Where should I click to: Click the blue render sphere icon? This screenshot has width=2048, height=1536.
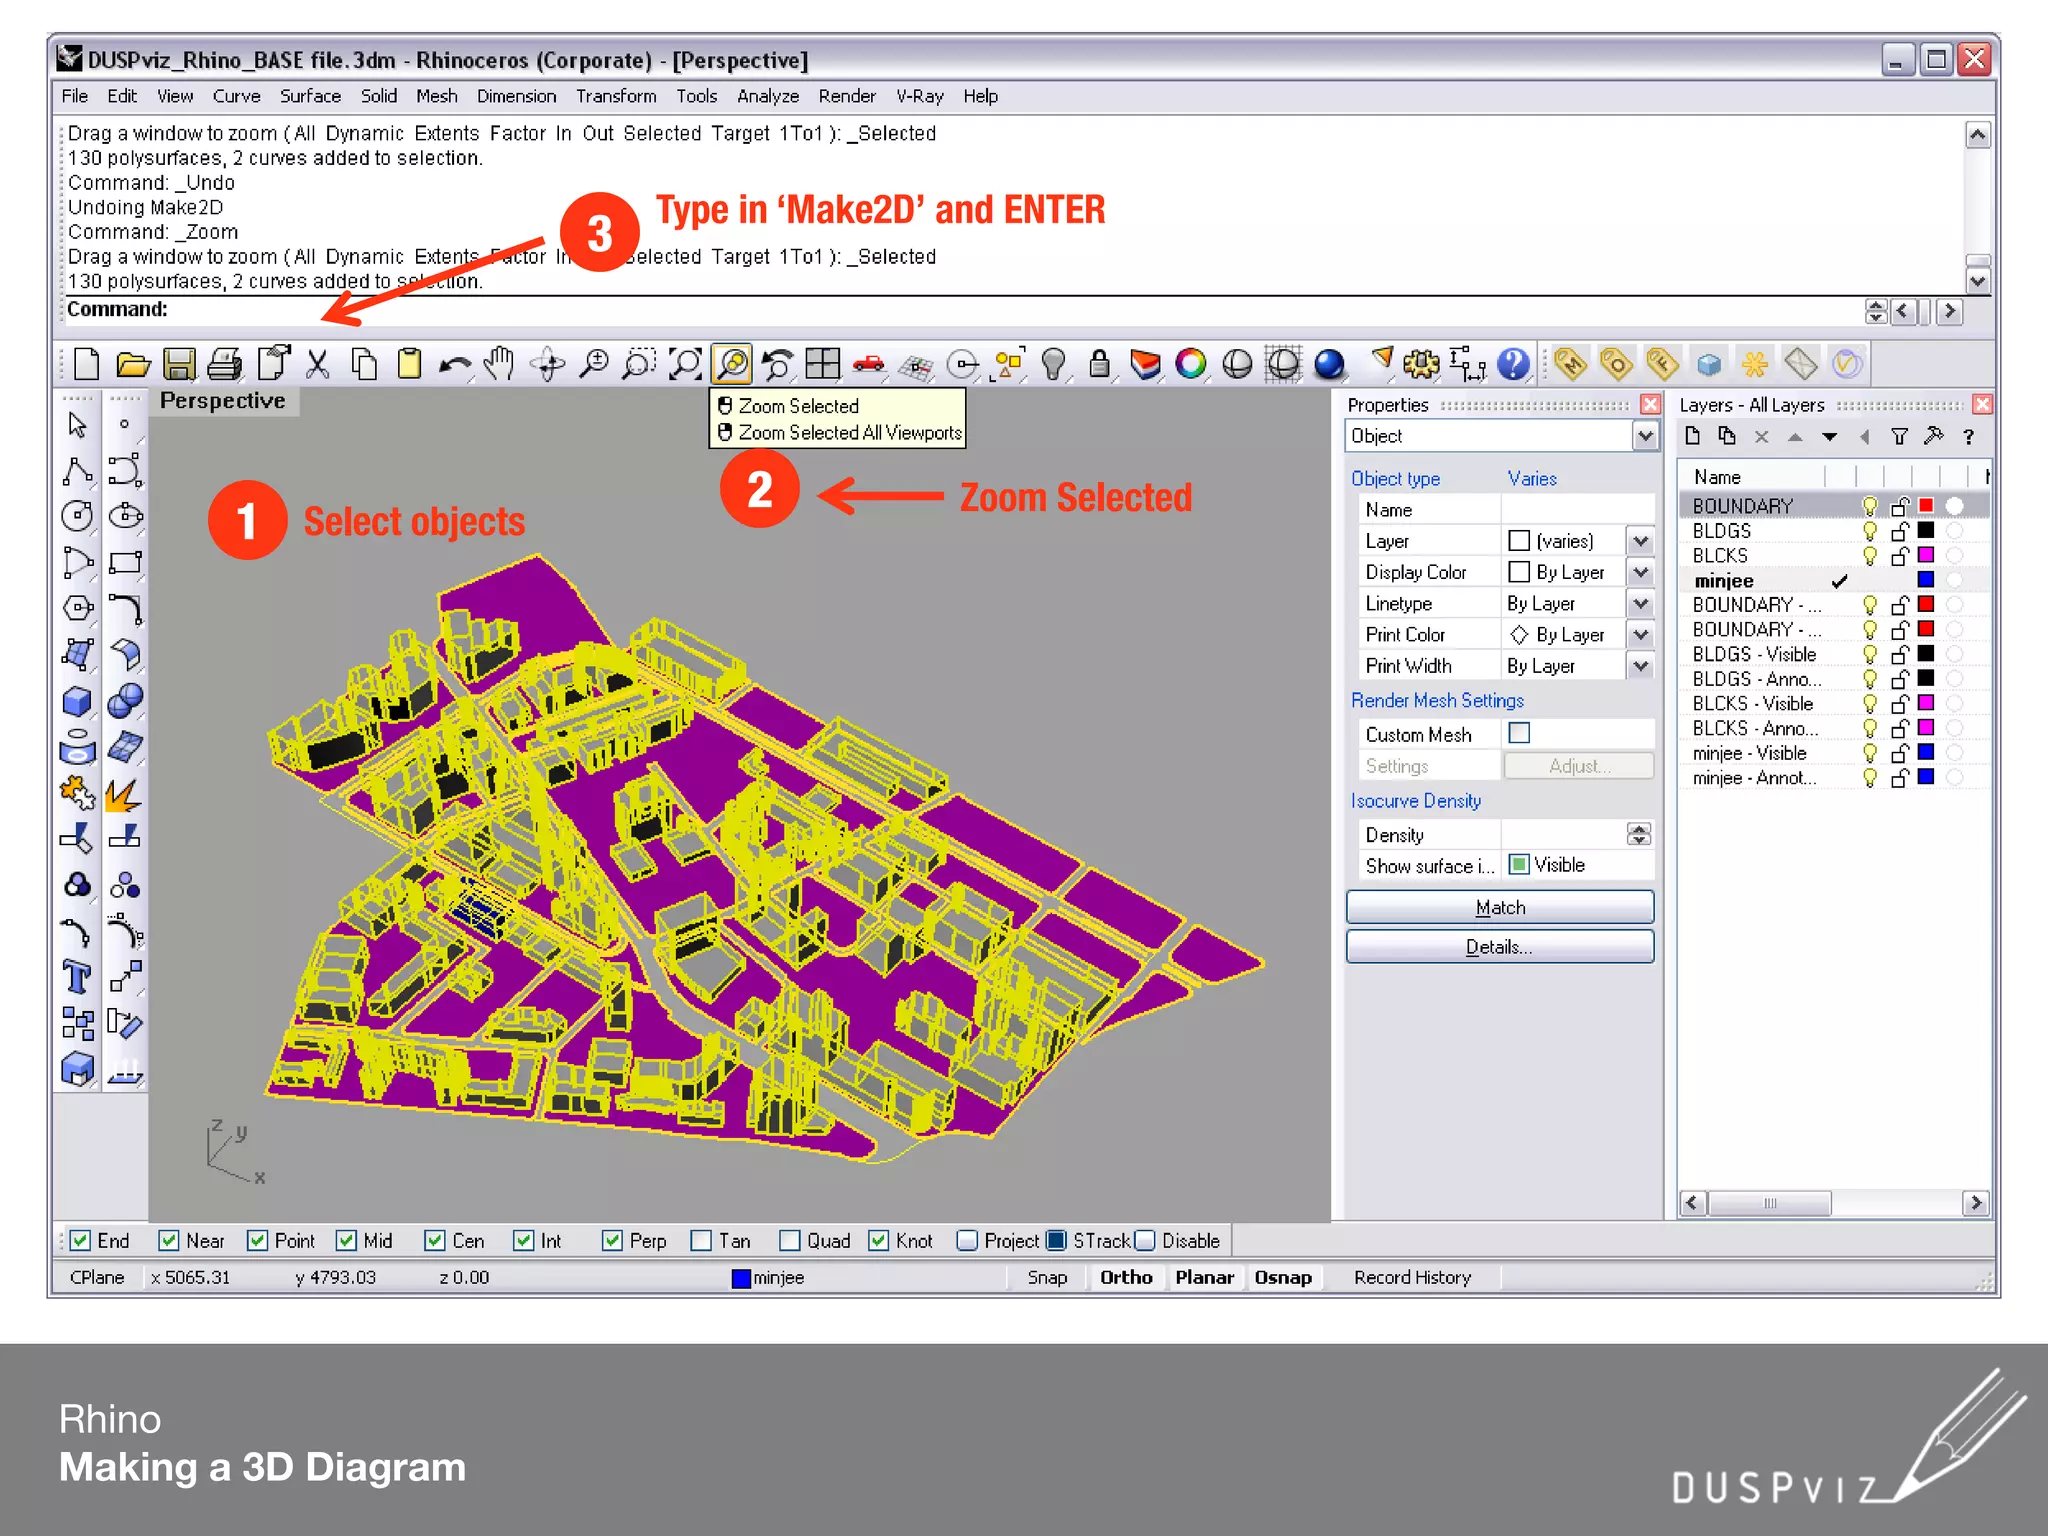(x=1329, y=364)
